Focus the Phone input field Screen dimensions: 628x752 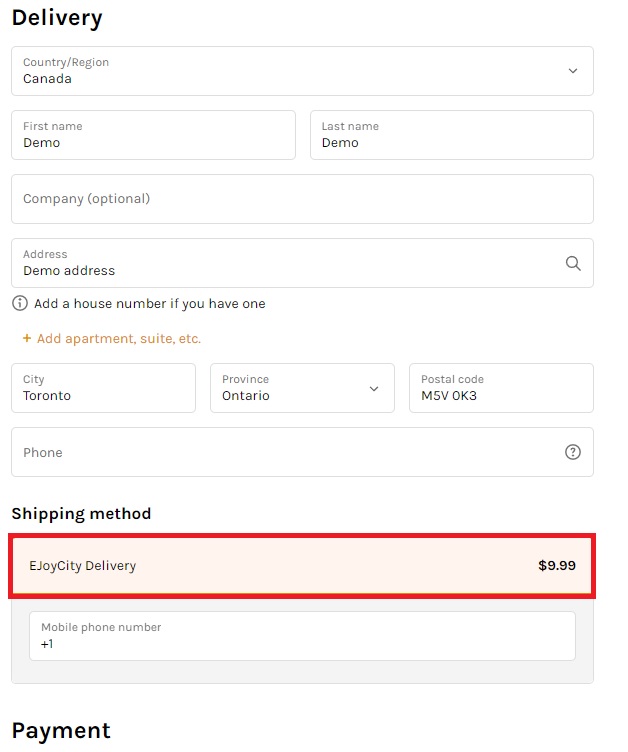[302, 452]
